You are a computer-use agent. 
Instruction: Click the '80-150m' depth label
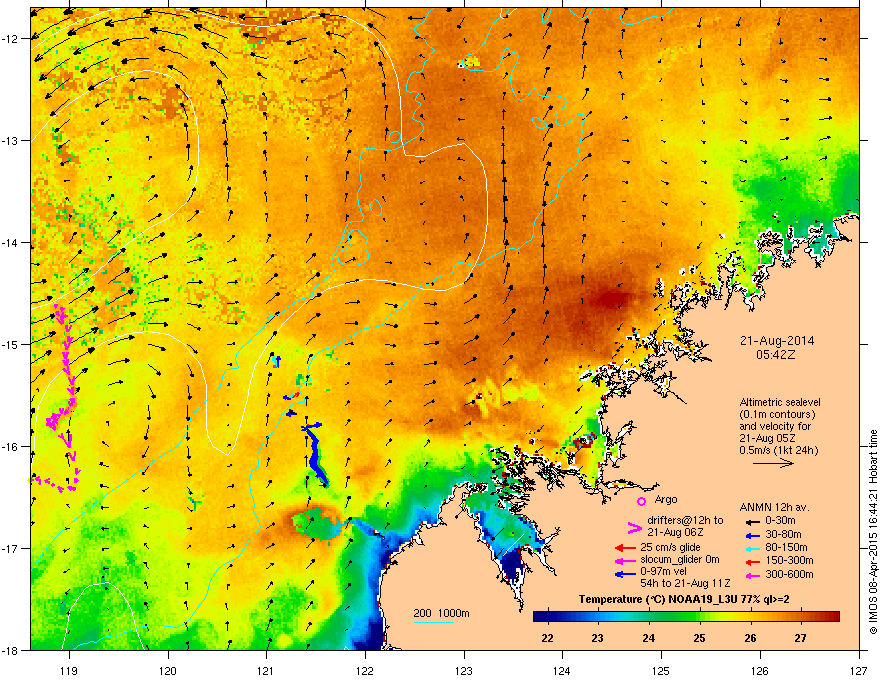(x=786, y=548)
